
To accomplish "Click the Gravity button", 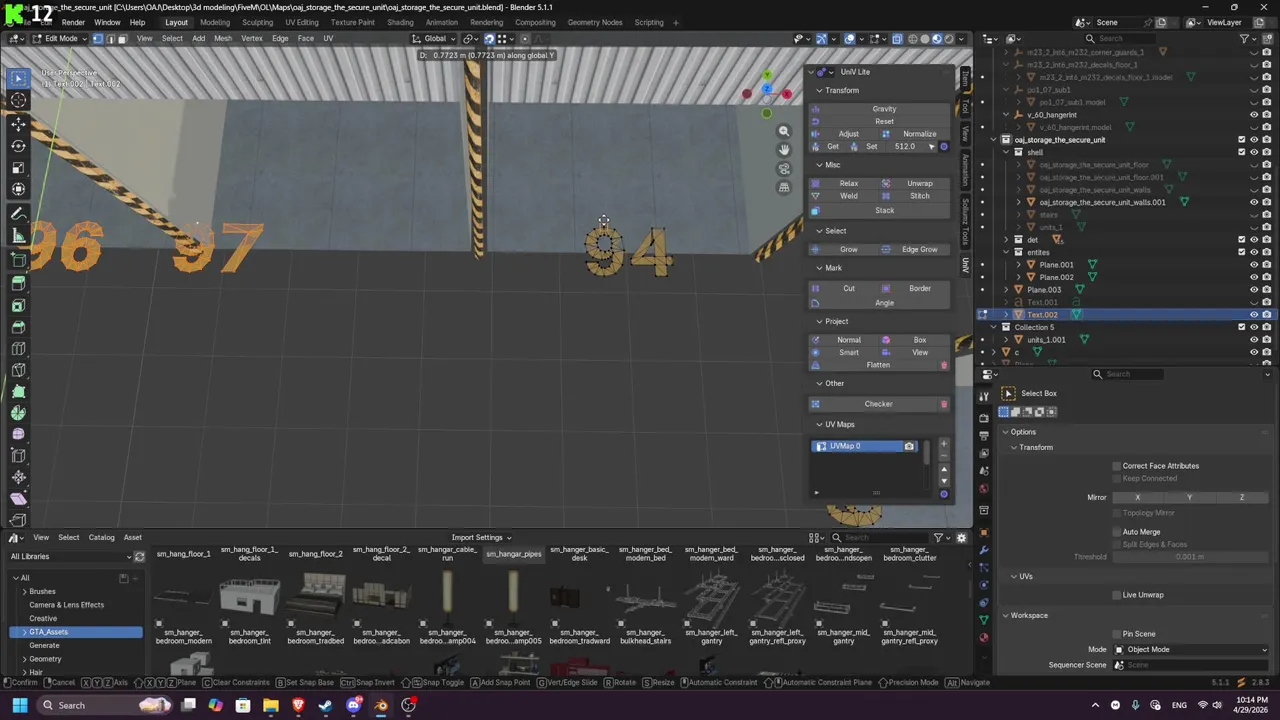I will click(884, 109).
